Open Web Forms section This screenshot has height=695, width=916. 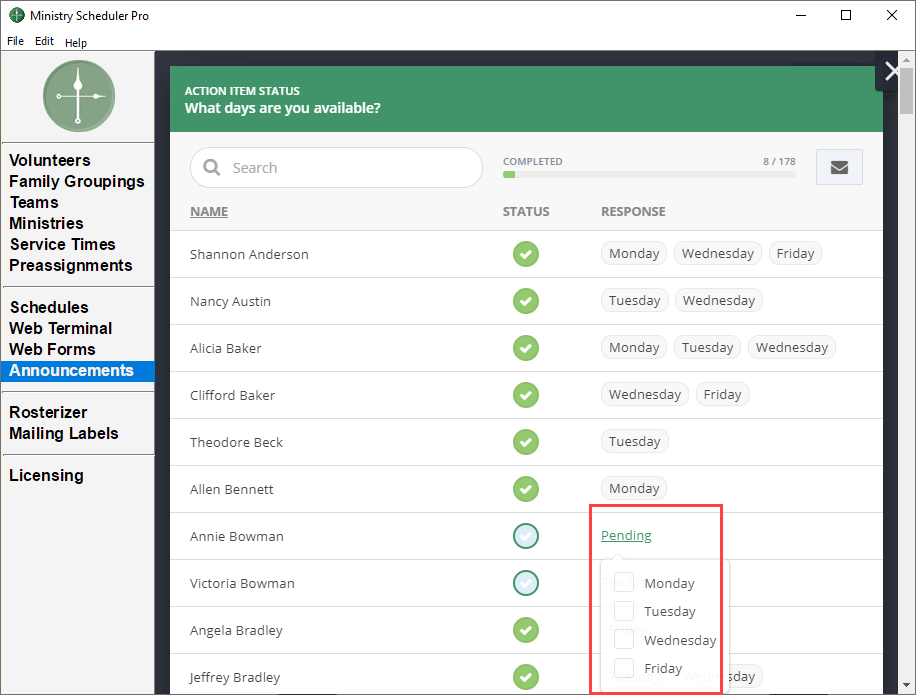53,350
